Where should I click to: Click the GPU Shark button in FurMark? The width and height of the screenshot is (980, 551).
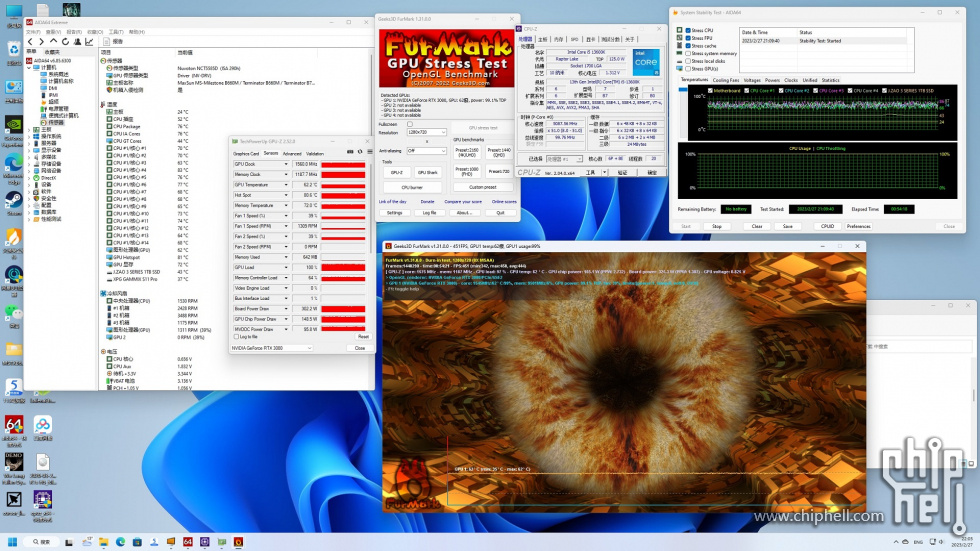(x=428, y=172)
